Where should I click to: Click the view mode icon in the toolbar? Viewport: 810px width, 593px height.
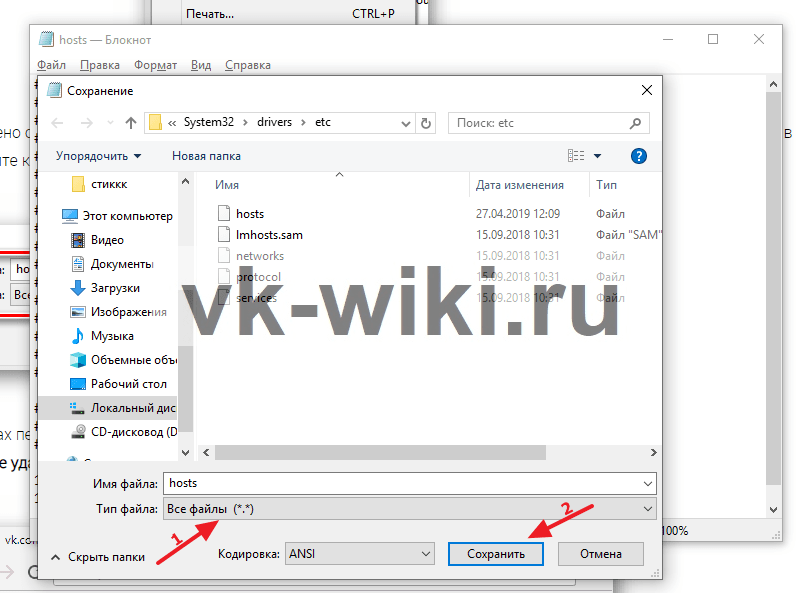pyautogui.click(x=576, y=156)
